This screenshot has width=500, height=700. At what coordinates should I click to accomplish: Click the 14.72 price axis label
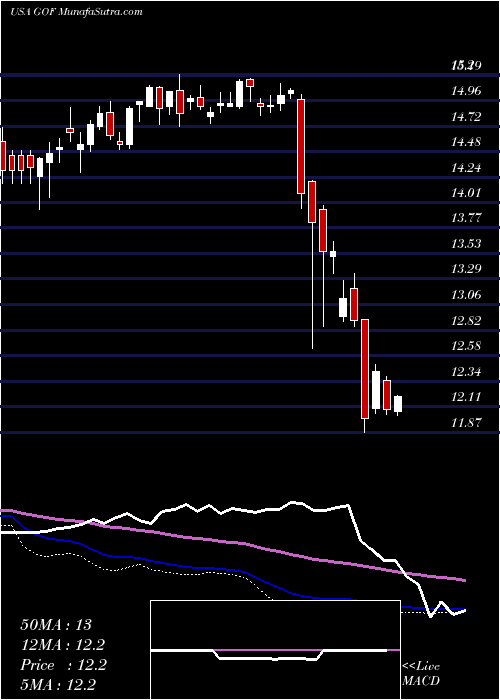tap(466, 117)
